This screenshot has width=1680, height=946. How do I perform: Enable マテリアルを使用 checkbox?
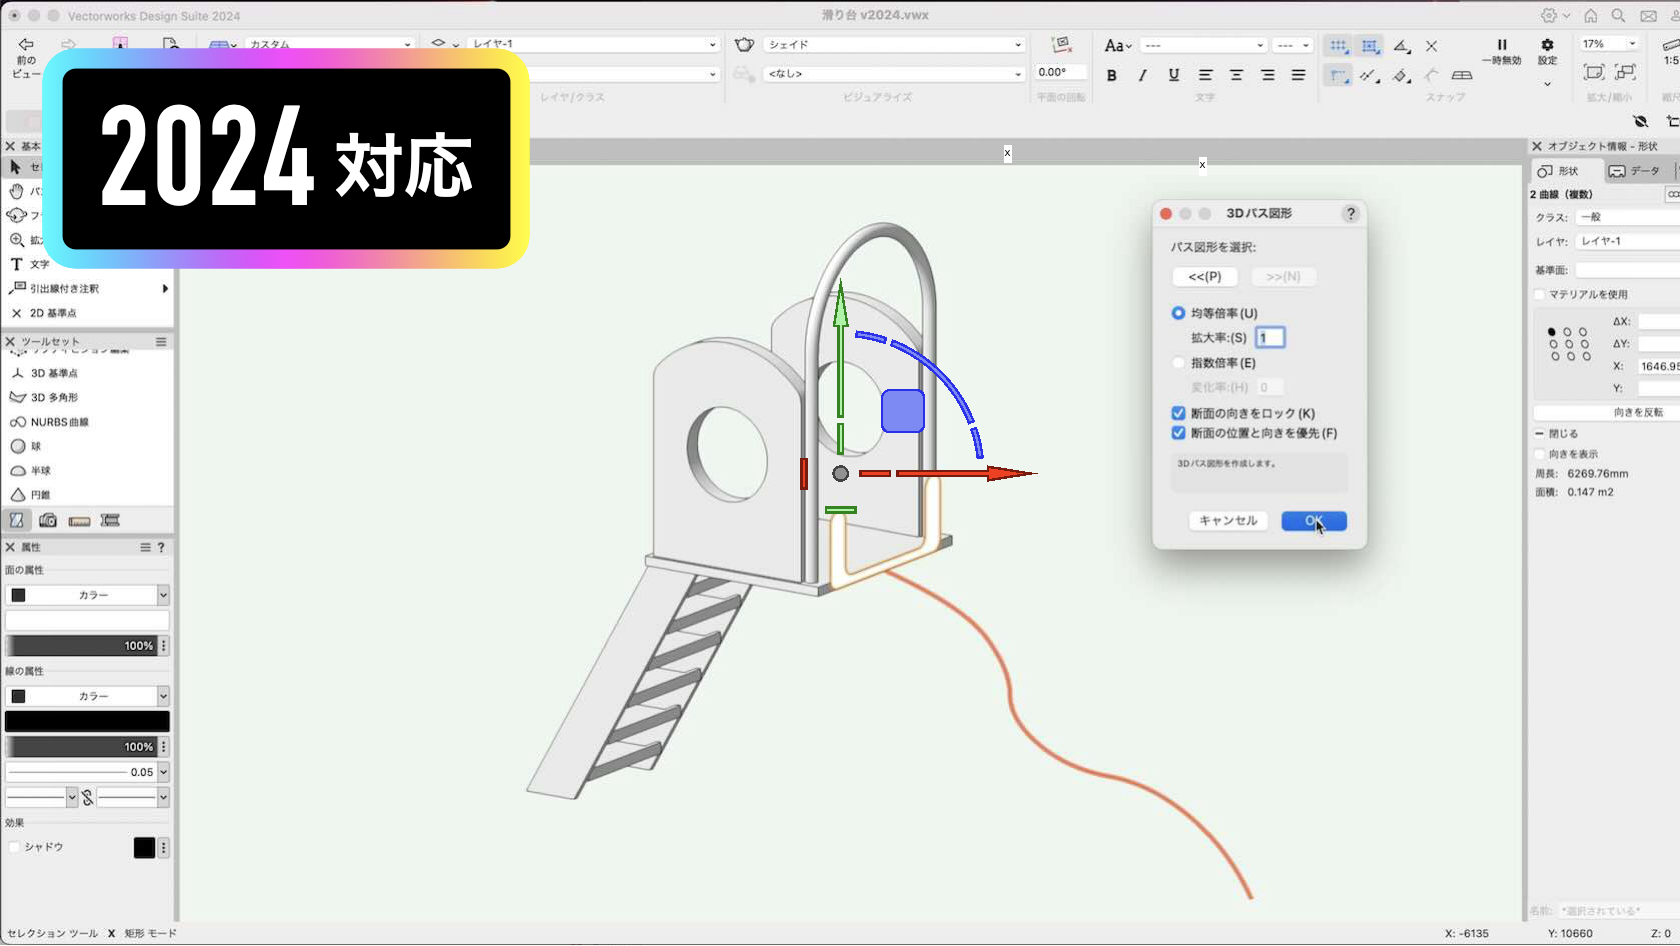pos(1540,294)
